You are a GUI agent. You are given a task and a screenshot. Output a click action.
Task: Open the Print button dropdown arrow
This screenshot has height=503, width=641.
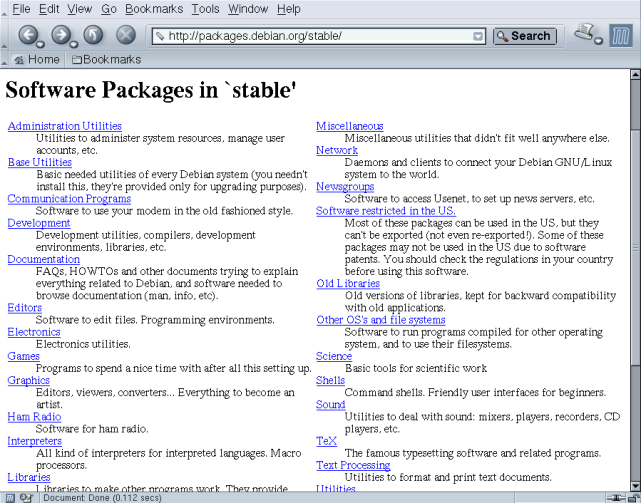[598, 41]
